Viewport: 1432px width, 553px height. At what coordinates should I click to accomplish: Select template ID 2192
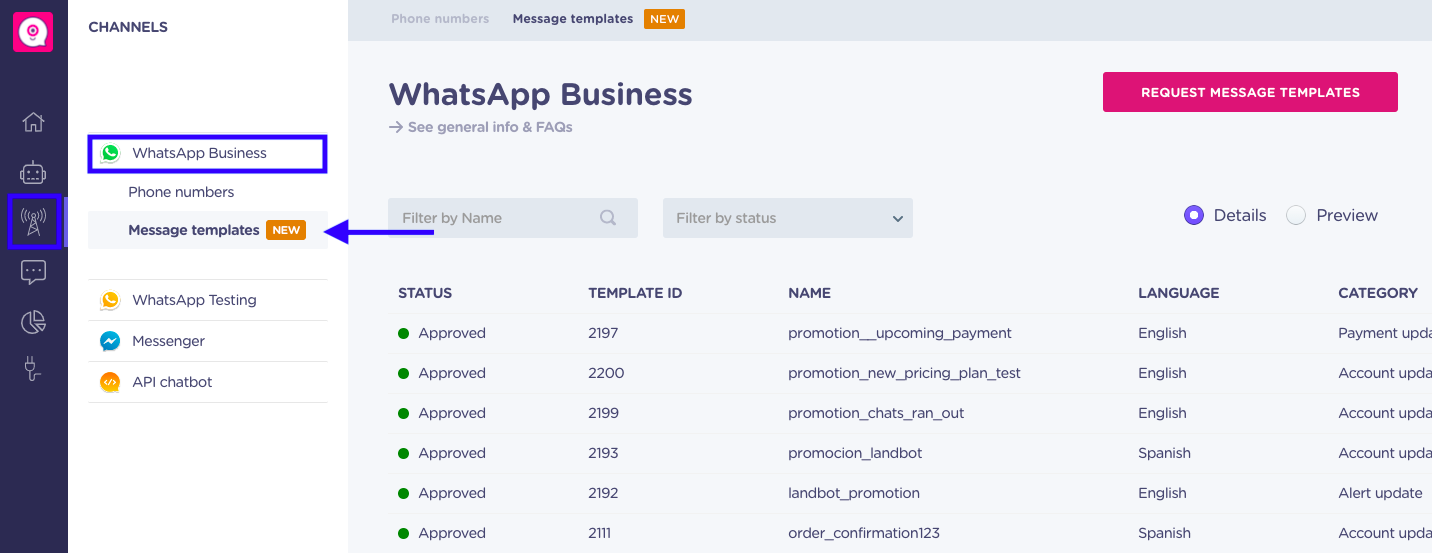603,493
